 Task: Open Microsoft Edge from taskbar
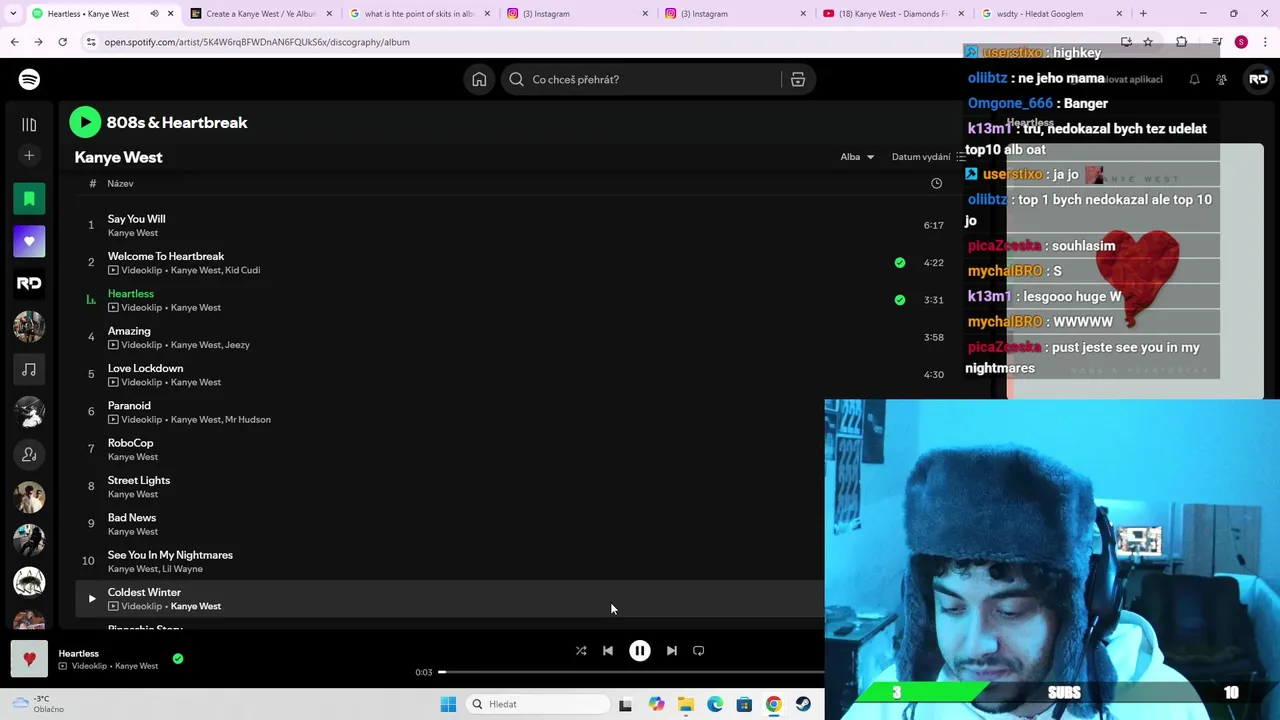[715, 704]
